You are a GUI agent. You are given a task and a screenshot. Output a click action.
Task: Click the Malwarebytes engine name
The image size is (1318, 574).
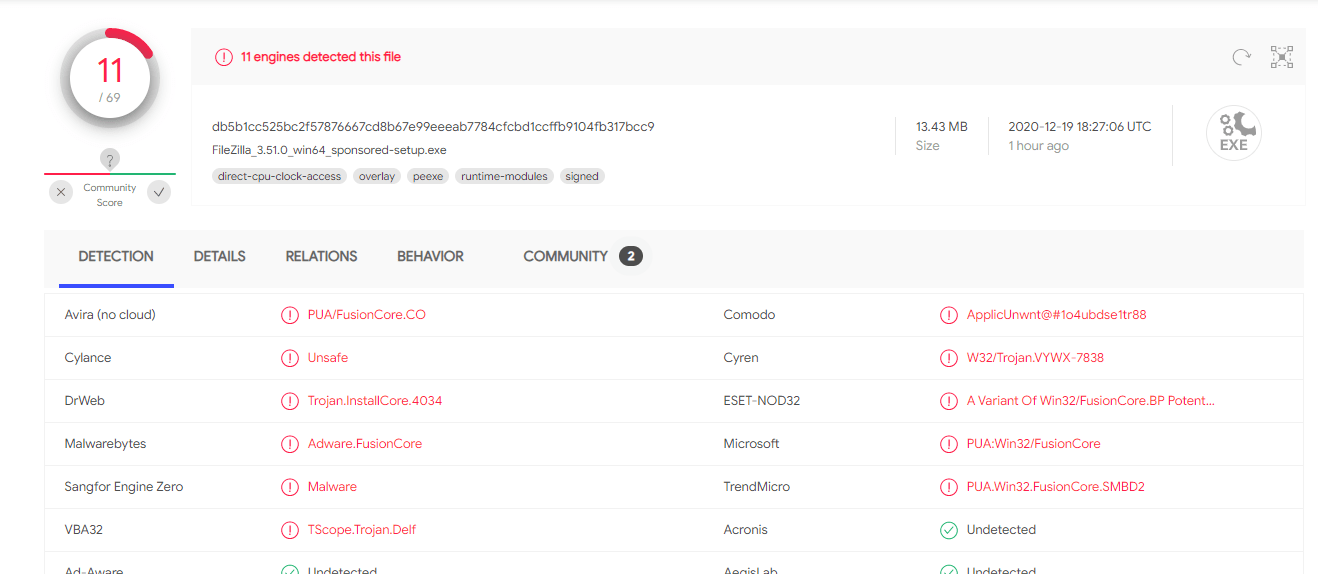coord(105,444)
